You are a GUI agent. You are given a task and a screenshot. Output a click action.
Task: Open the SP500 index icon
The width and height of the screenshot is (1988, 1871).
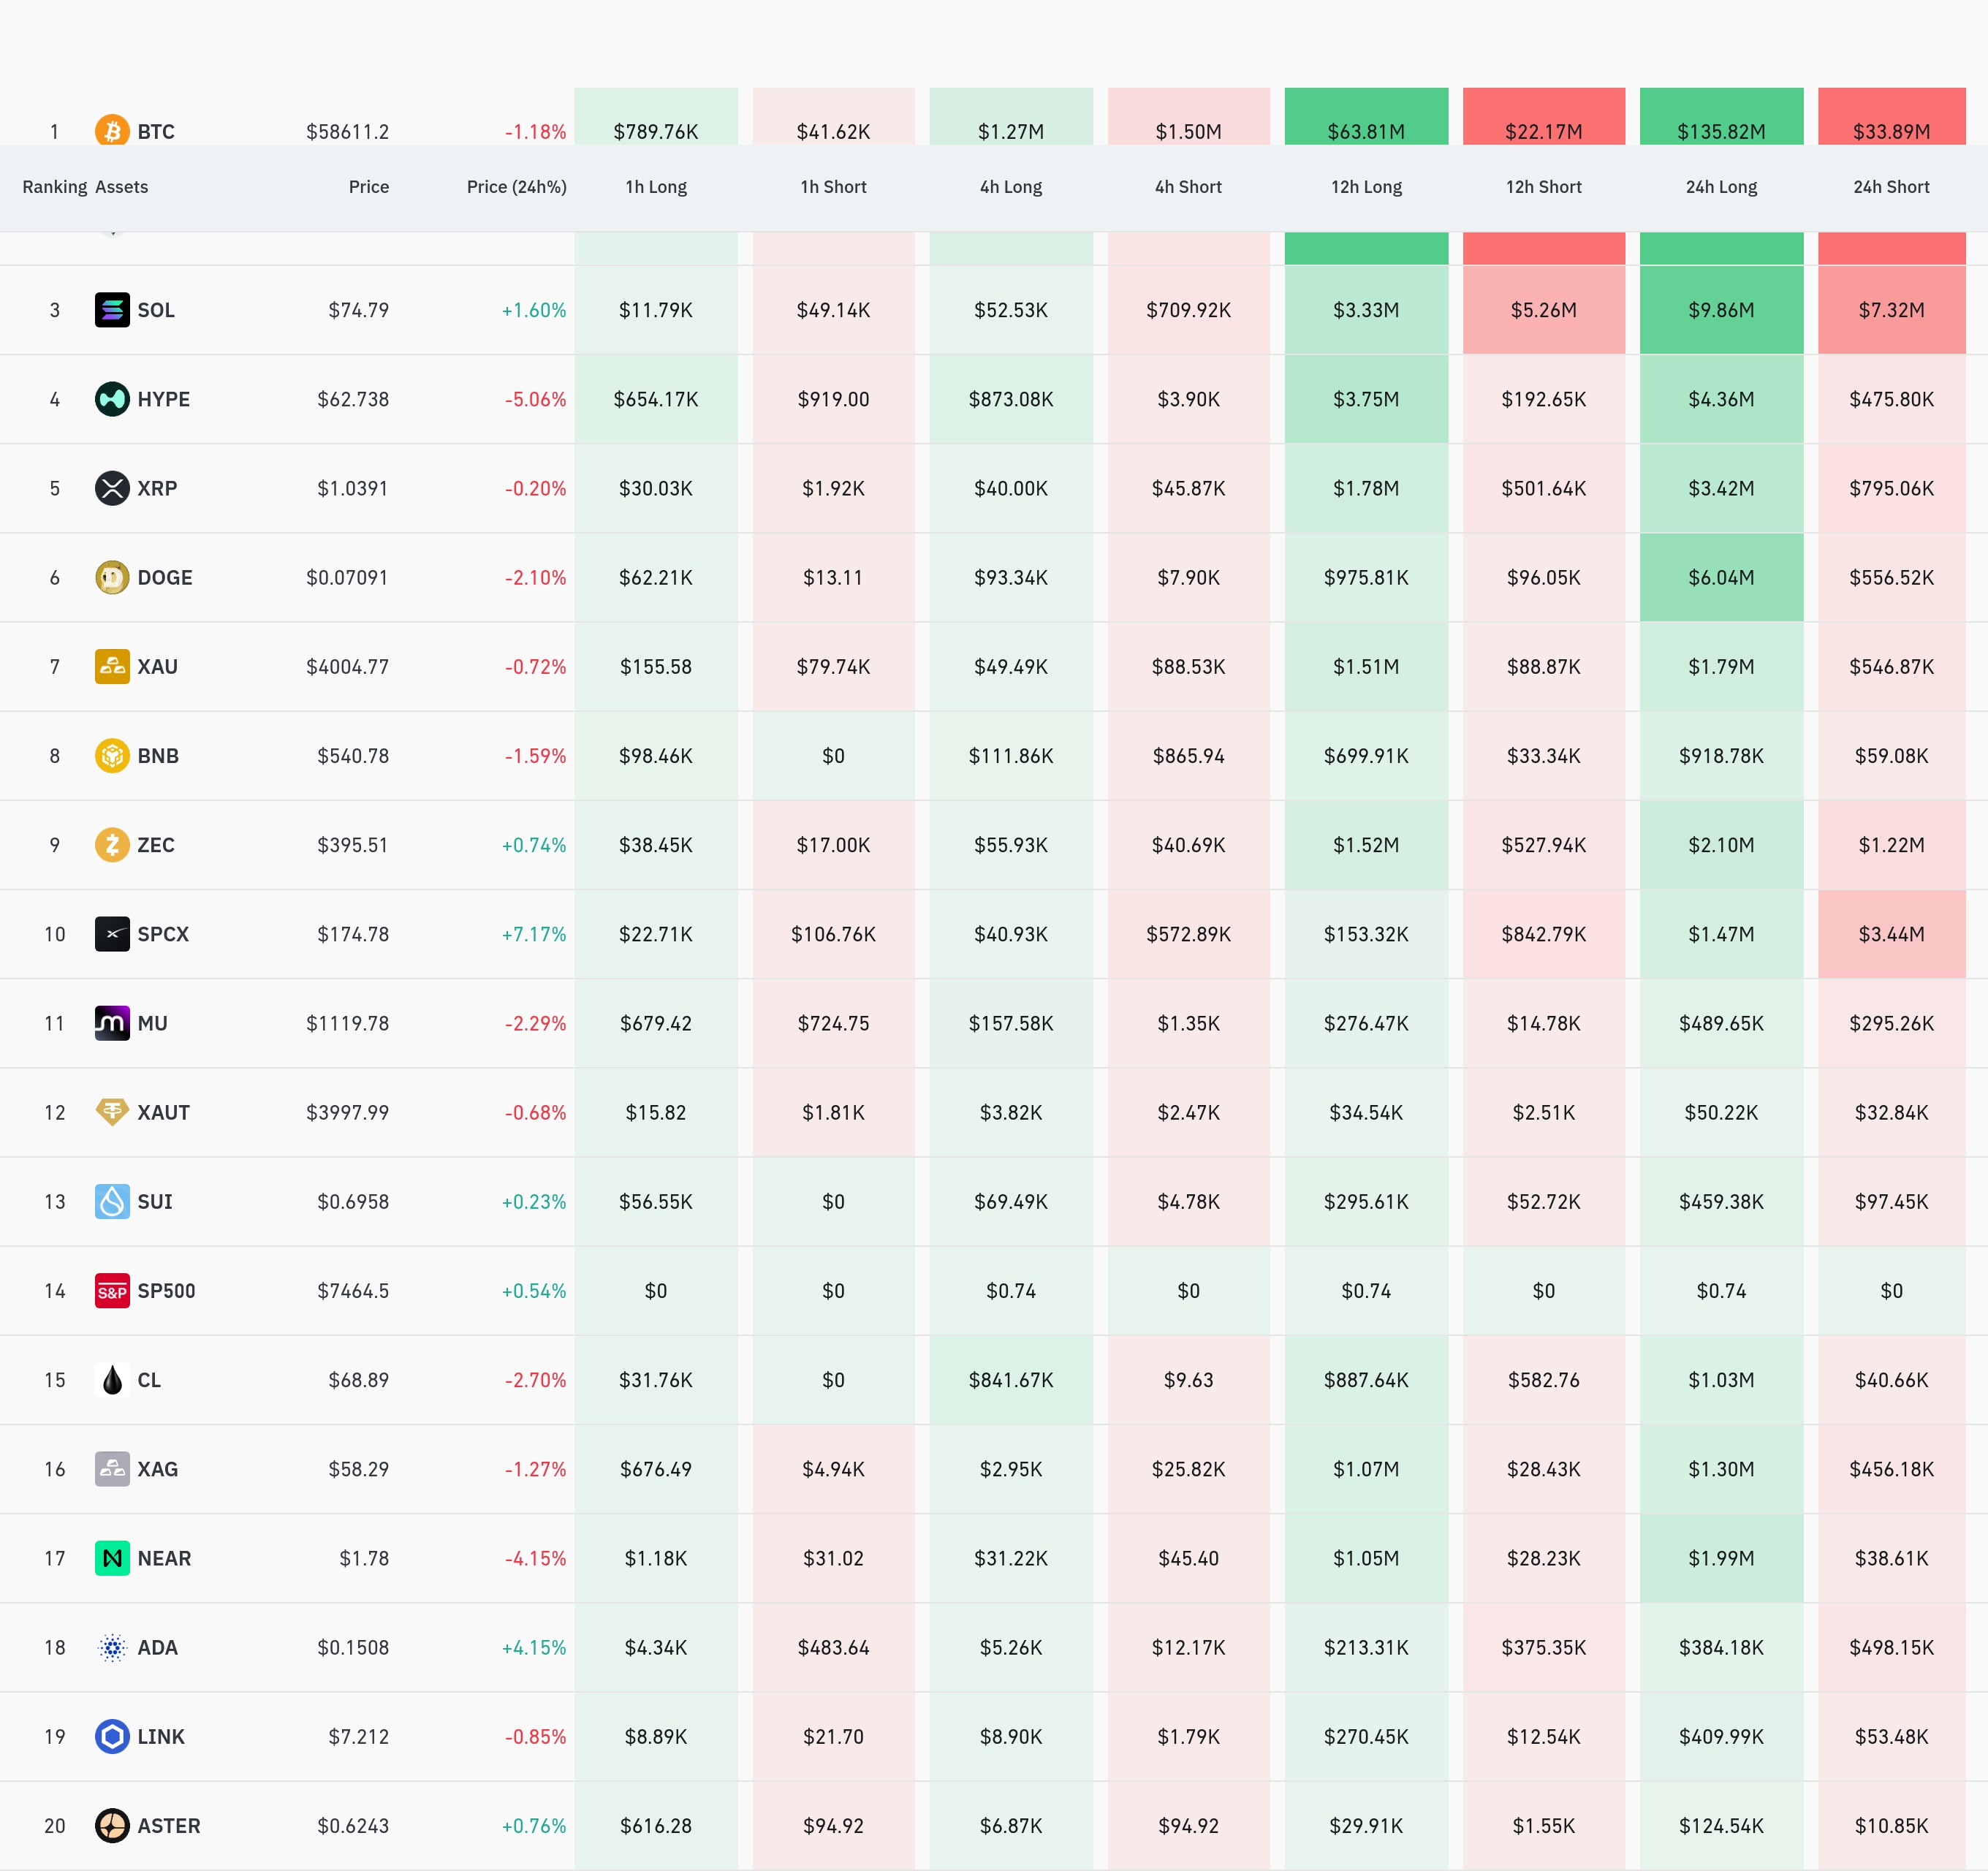[x=112, y=1291]
